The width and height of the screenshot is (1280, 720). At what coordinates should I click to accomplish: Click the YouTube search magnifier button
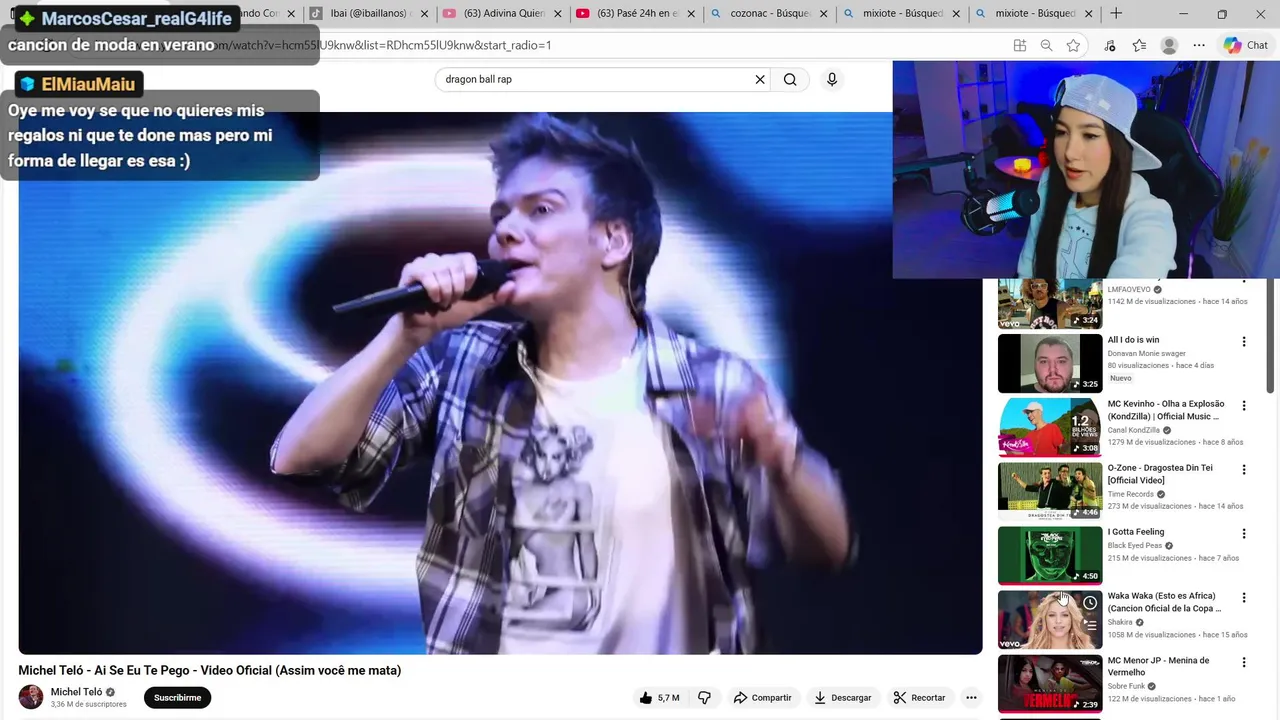[790, 79]
